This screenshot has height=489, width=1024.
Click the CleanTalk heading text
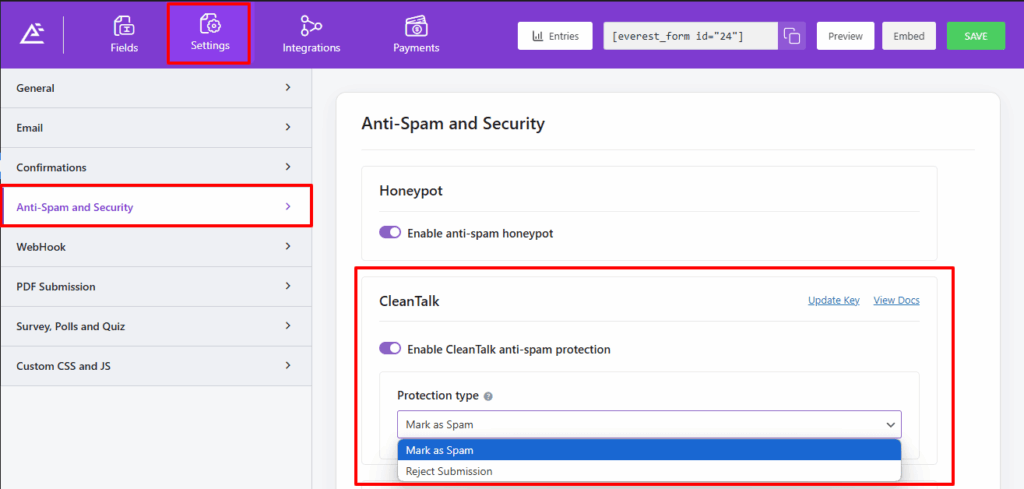[x=409, y=301]
